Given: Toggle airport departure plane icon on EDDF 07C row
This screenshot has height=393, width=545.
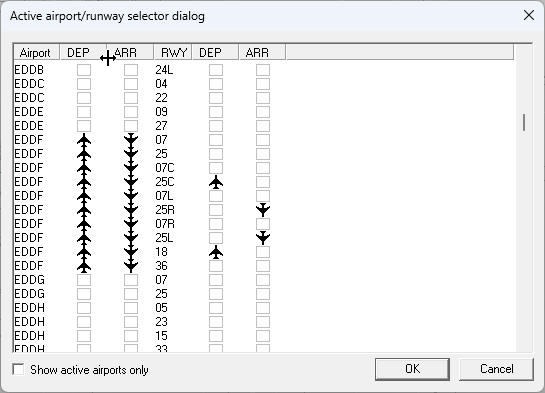Looking at the screenshot, I should [x=84, y=168].
